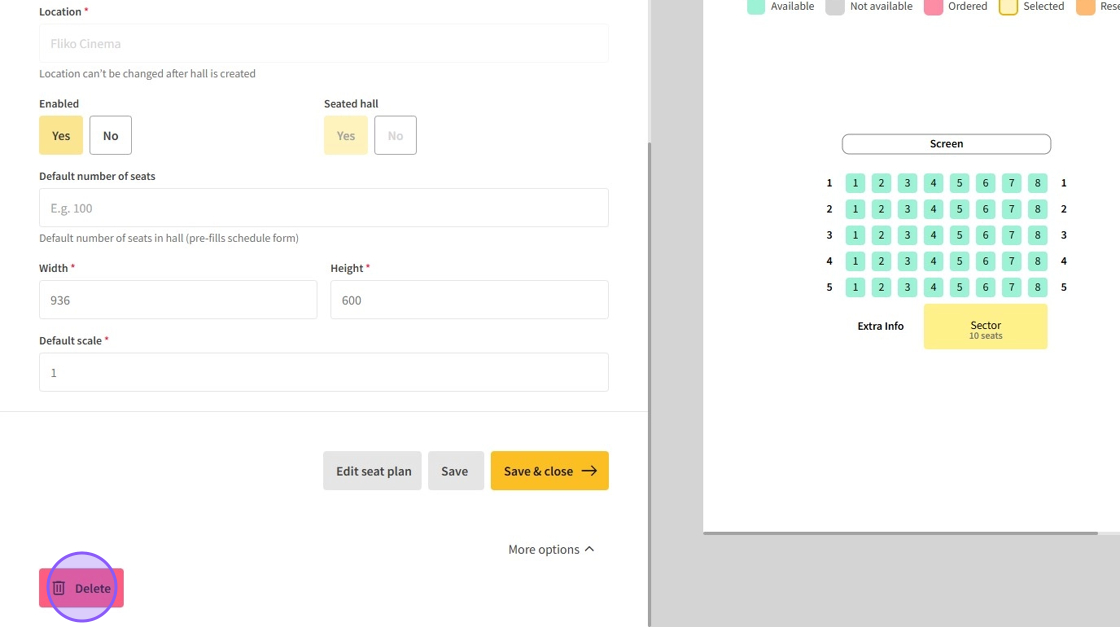Click the Default number of seats field
1120x627 pixels.
pos(323,208)
